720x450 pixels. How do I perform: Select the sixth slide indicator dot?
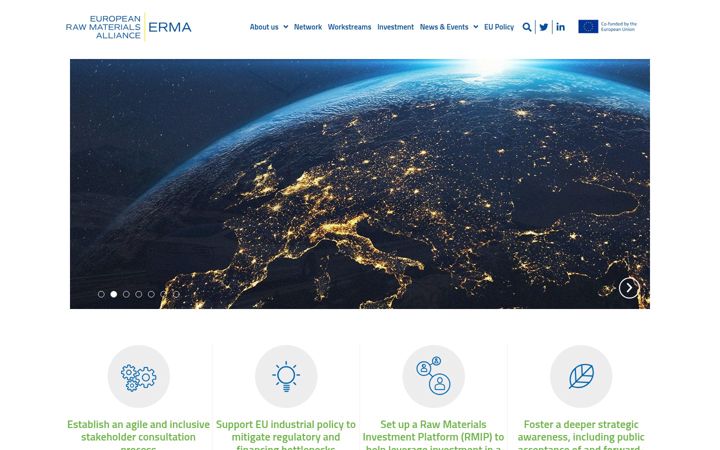point(163,294)
